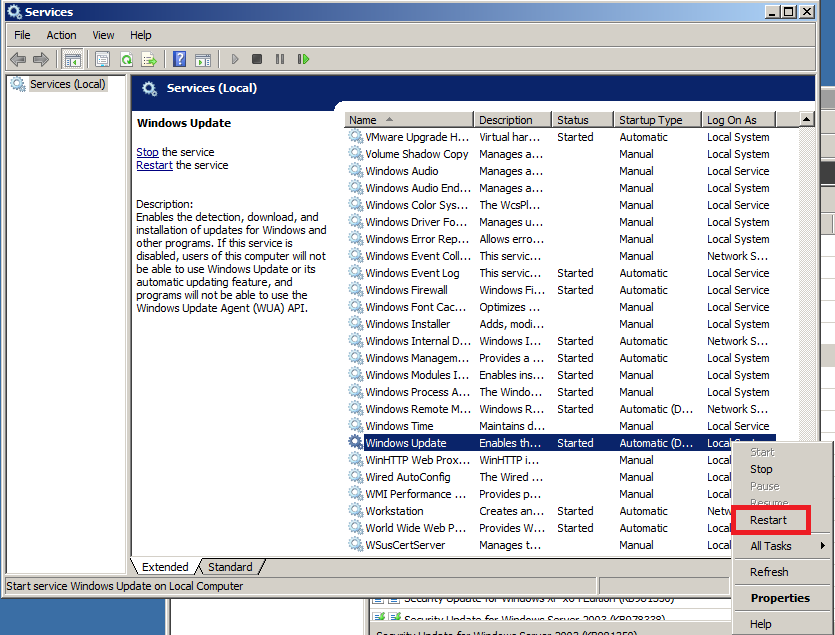Image resolution: width=835 pixels, height=635 pixels.
Task: Click the blue Help question mark icon
Action: click(x=179, y=59)
